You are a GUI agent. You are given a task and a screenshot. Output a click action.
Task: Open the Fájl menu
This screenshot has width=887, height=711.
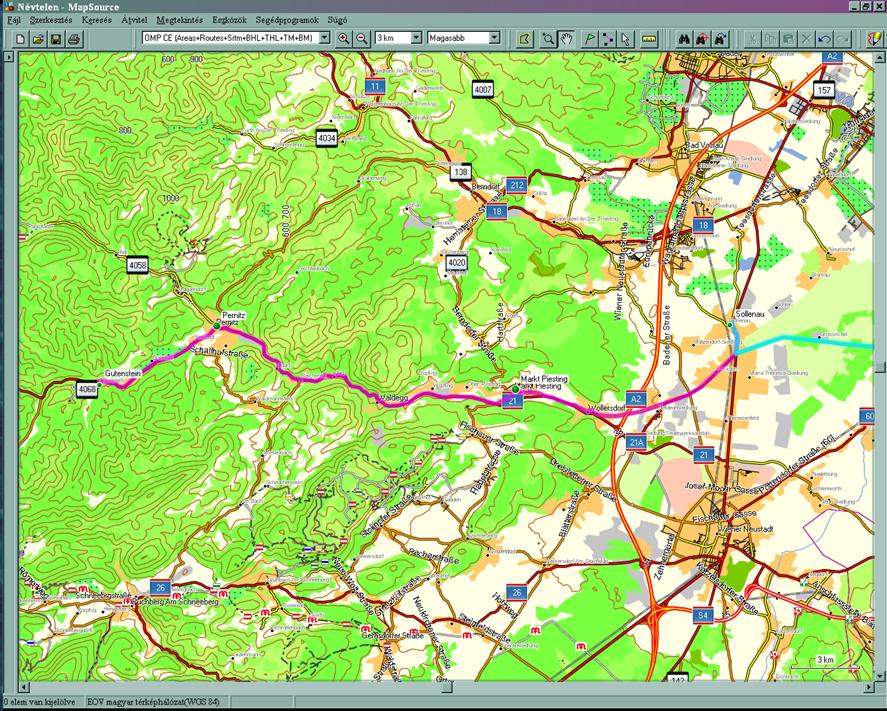pos(14,20)
